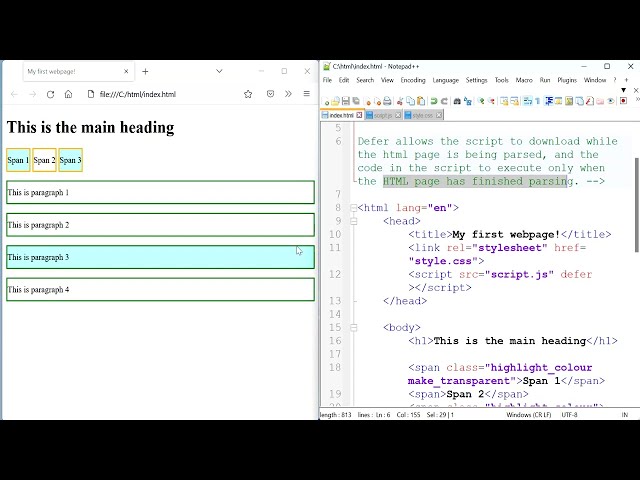This screenshot has height=480, width=640.
Task: Zoom out using the Notepad++ toolbar icon
Action: 491,101
